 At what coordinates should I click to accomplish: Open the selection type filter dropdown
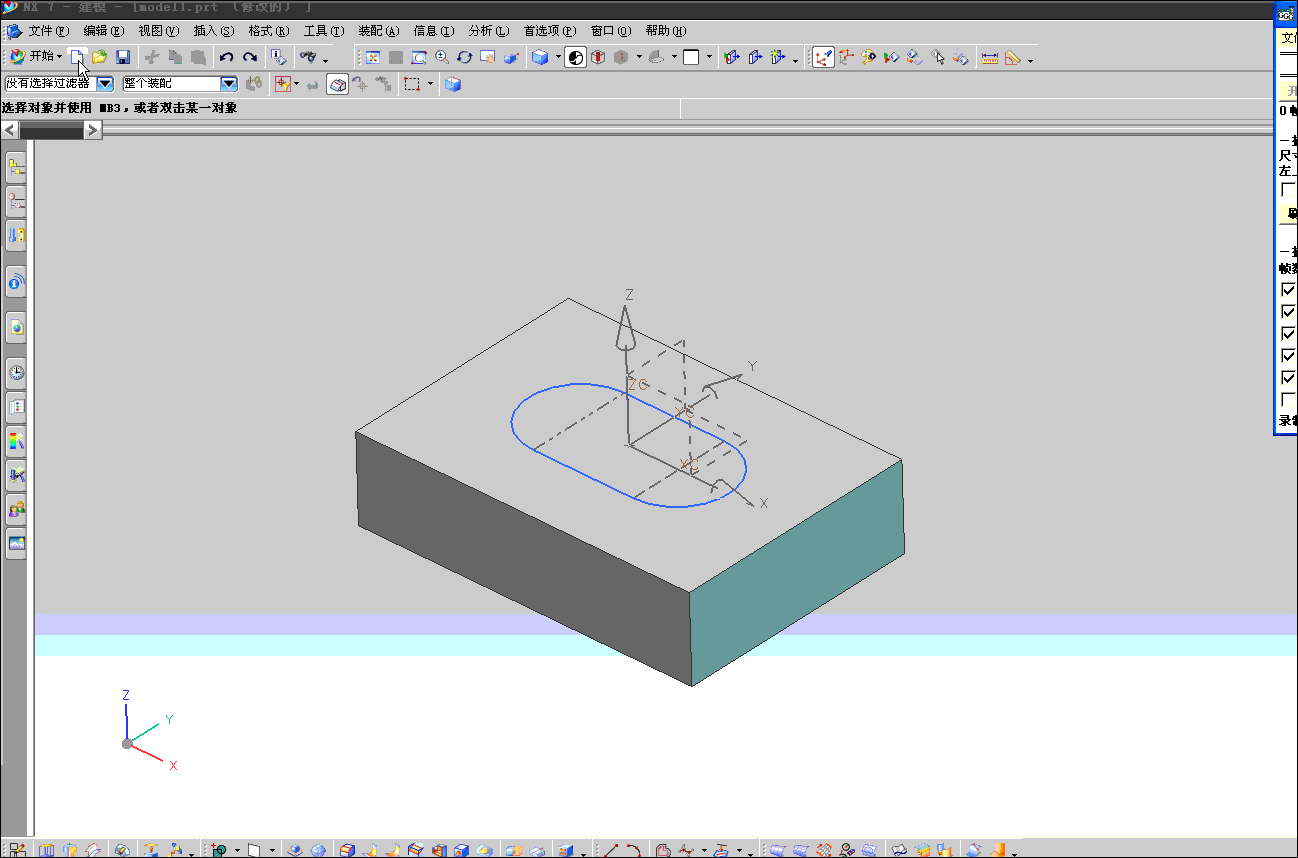click(105, 84)
